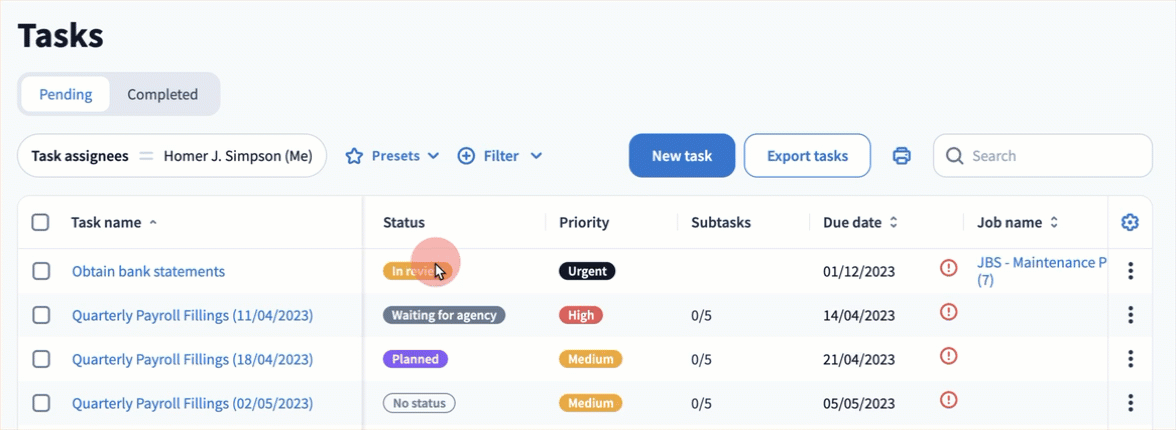Select Quarterly Payroll Fillings (18/04/2023) checkbox
Image resolution: width=1176 pixels, height=430 pixels.
pos(41,359)
